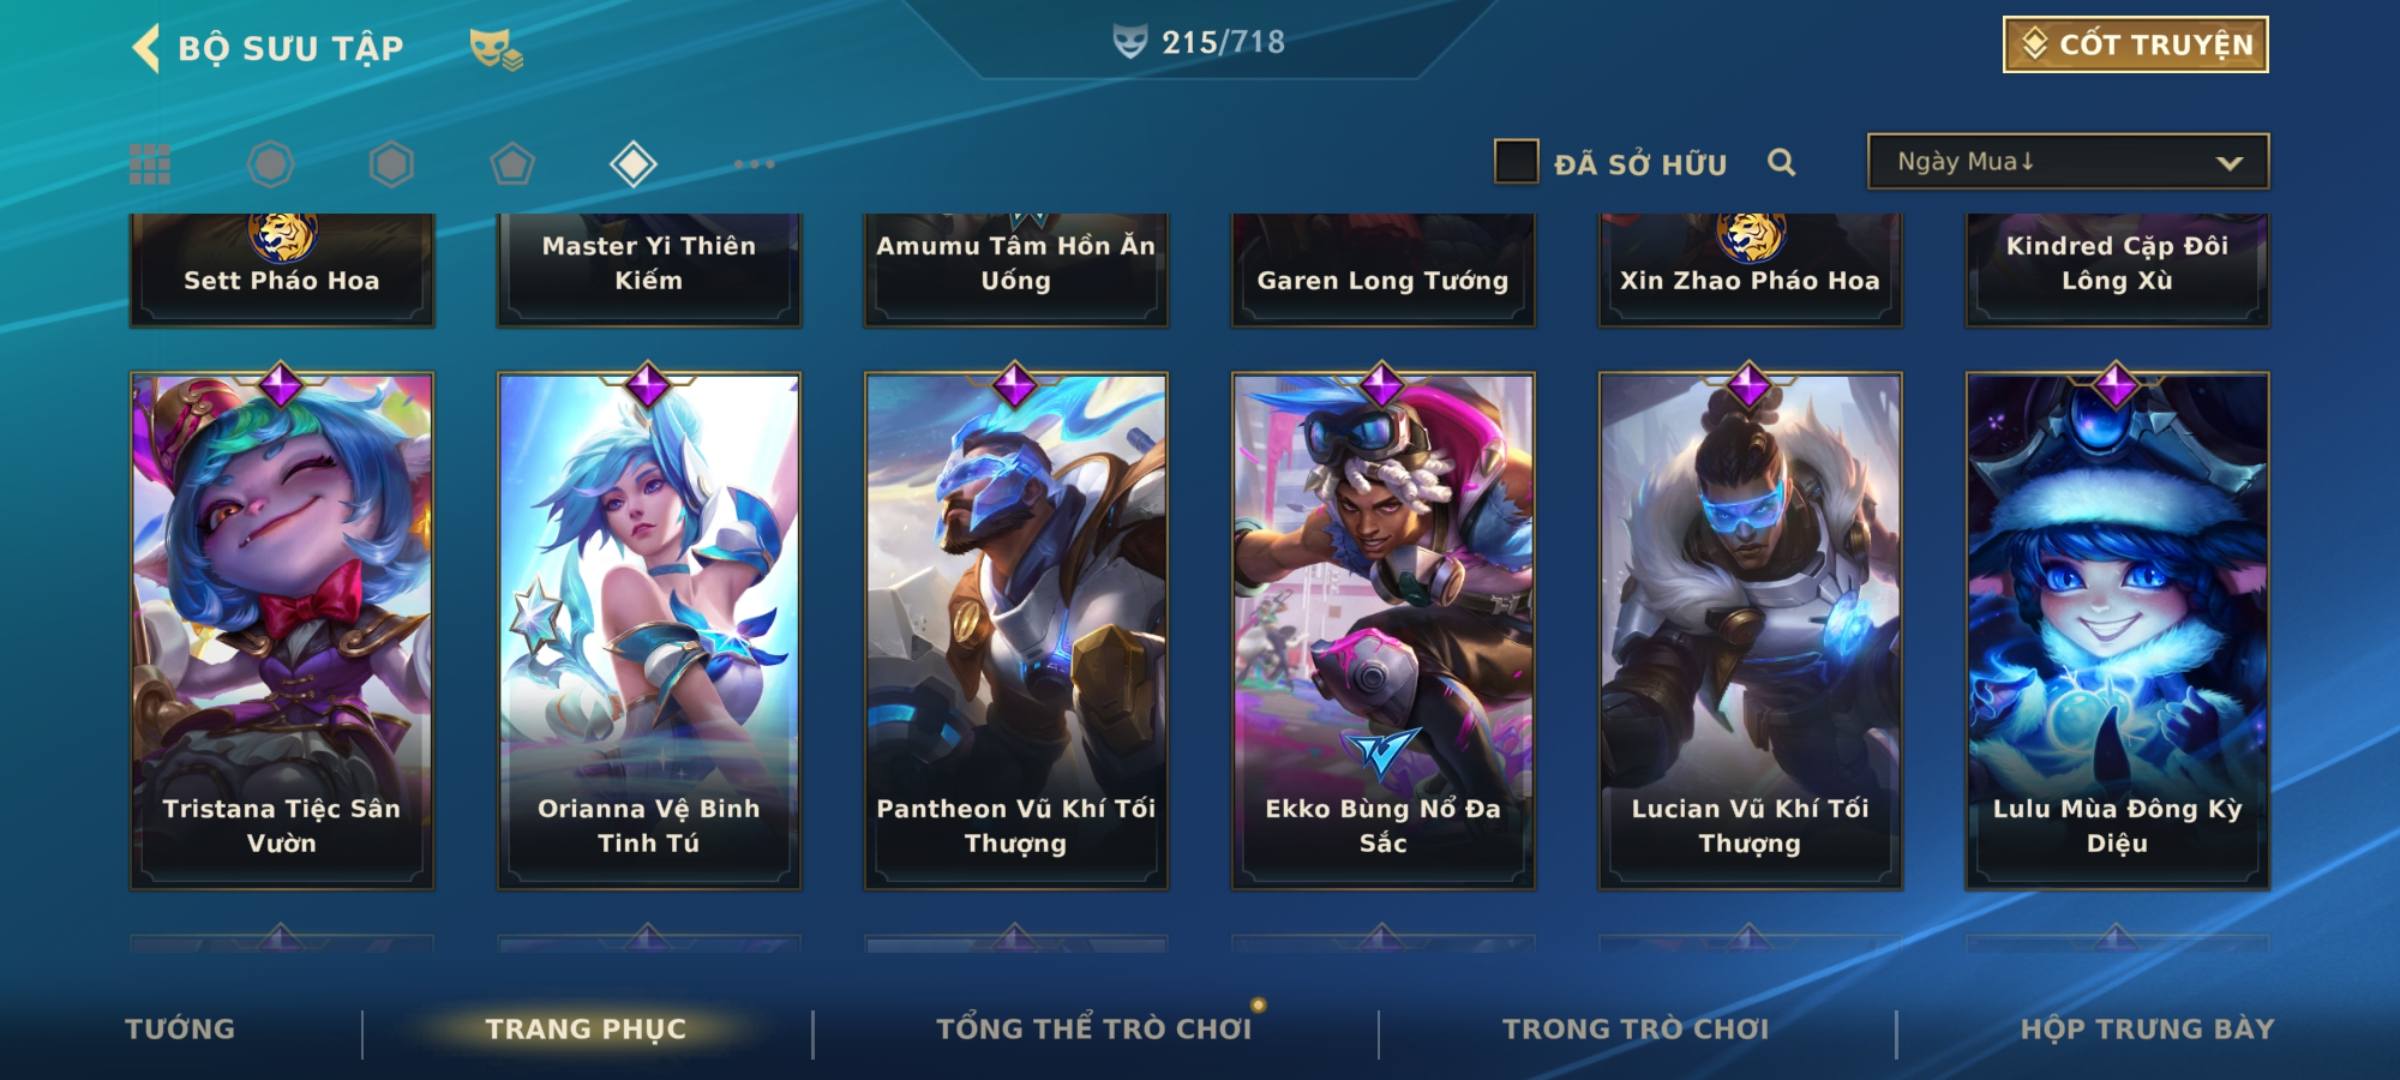
Task: Select the all-skins grid filter icon
Action: [x=150, y=164]
